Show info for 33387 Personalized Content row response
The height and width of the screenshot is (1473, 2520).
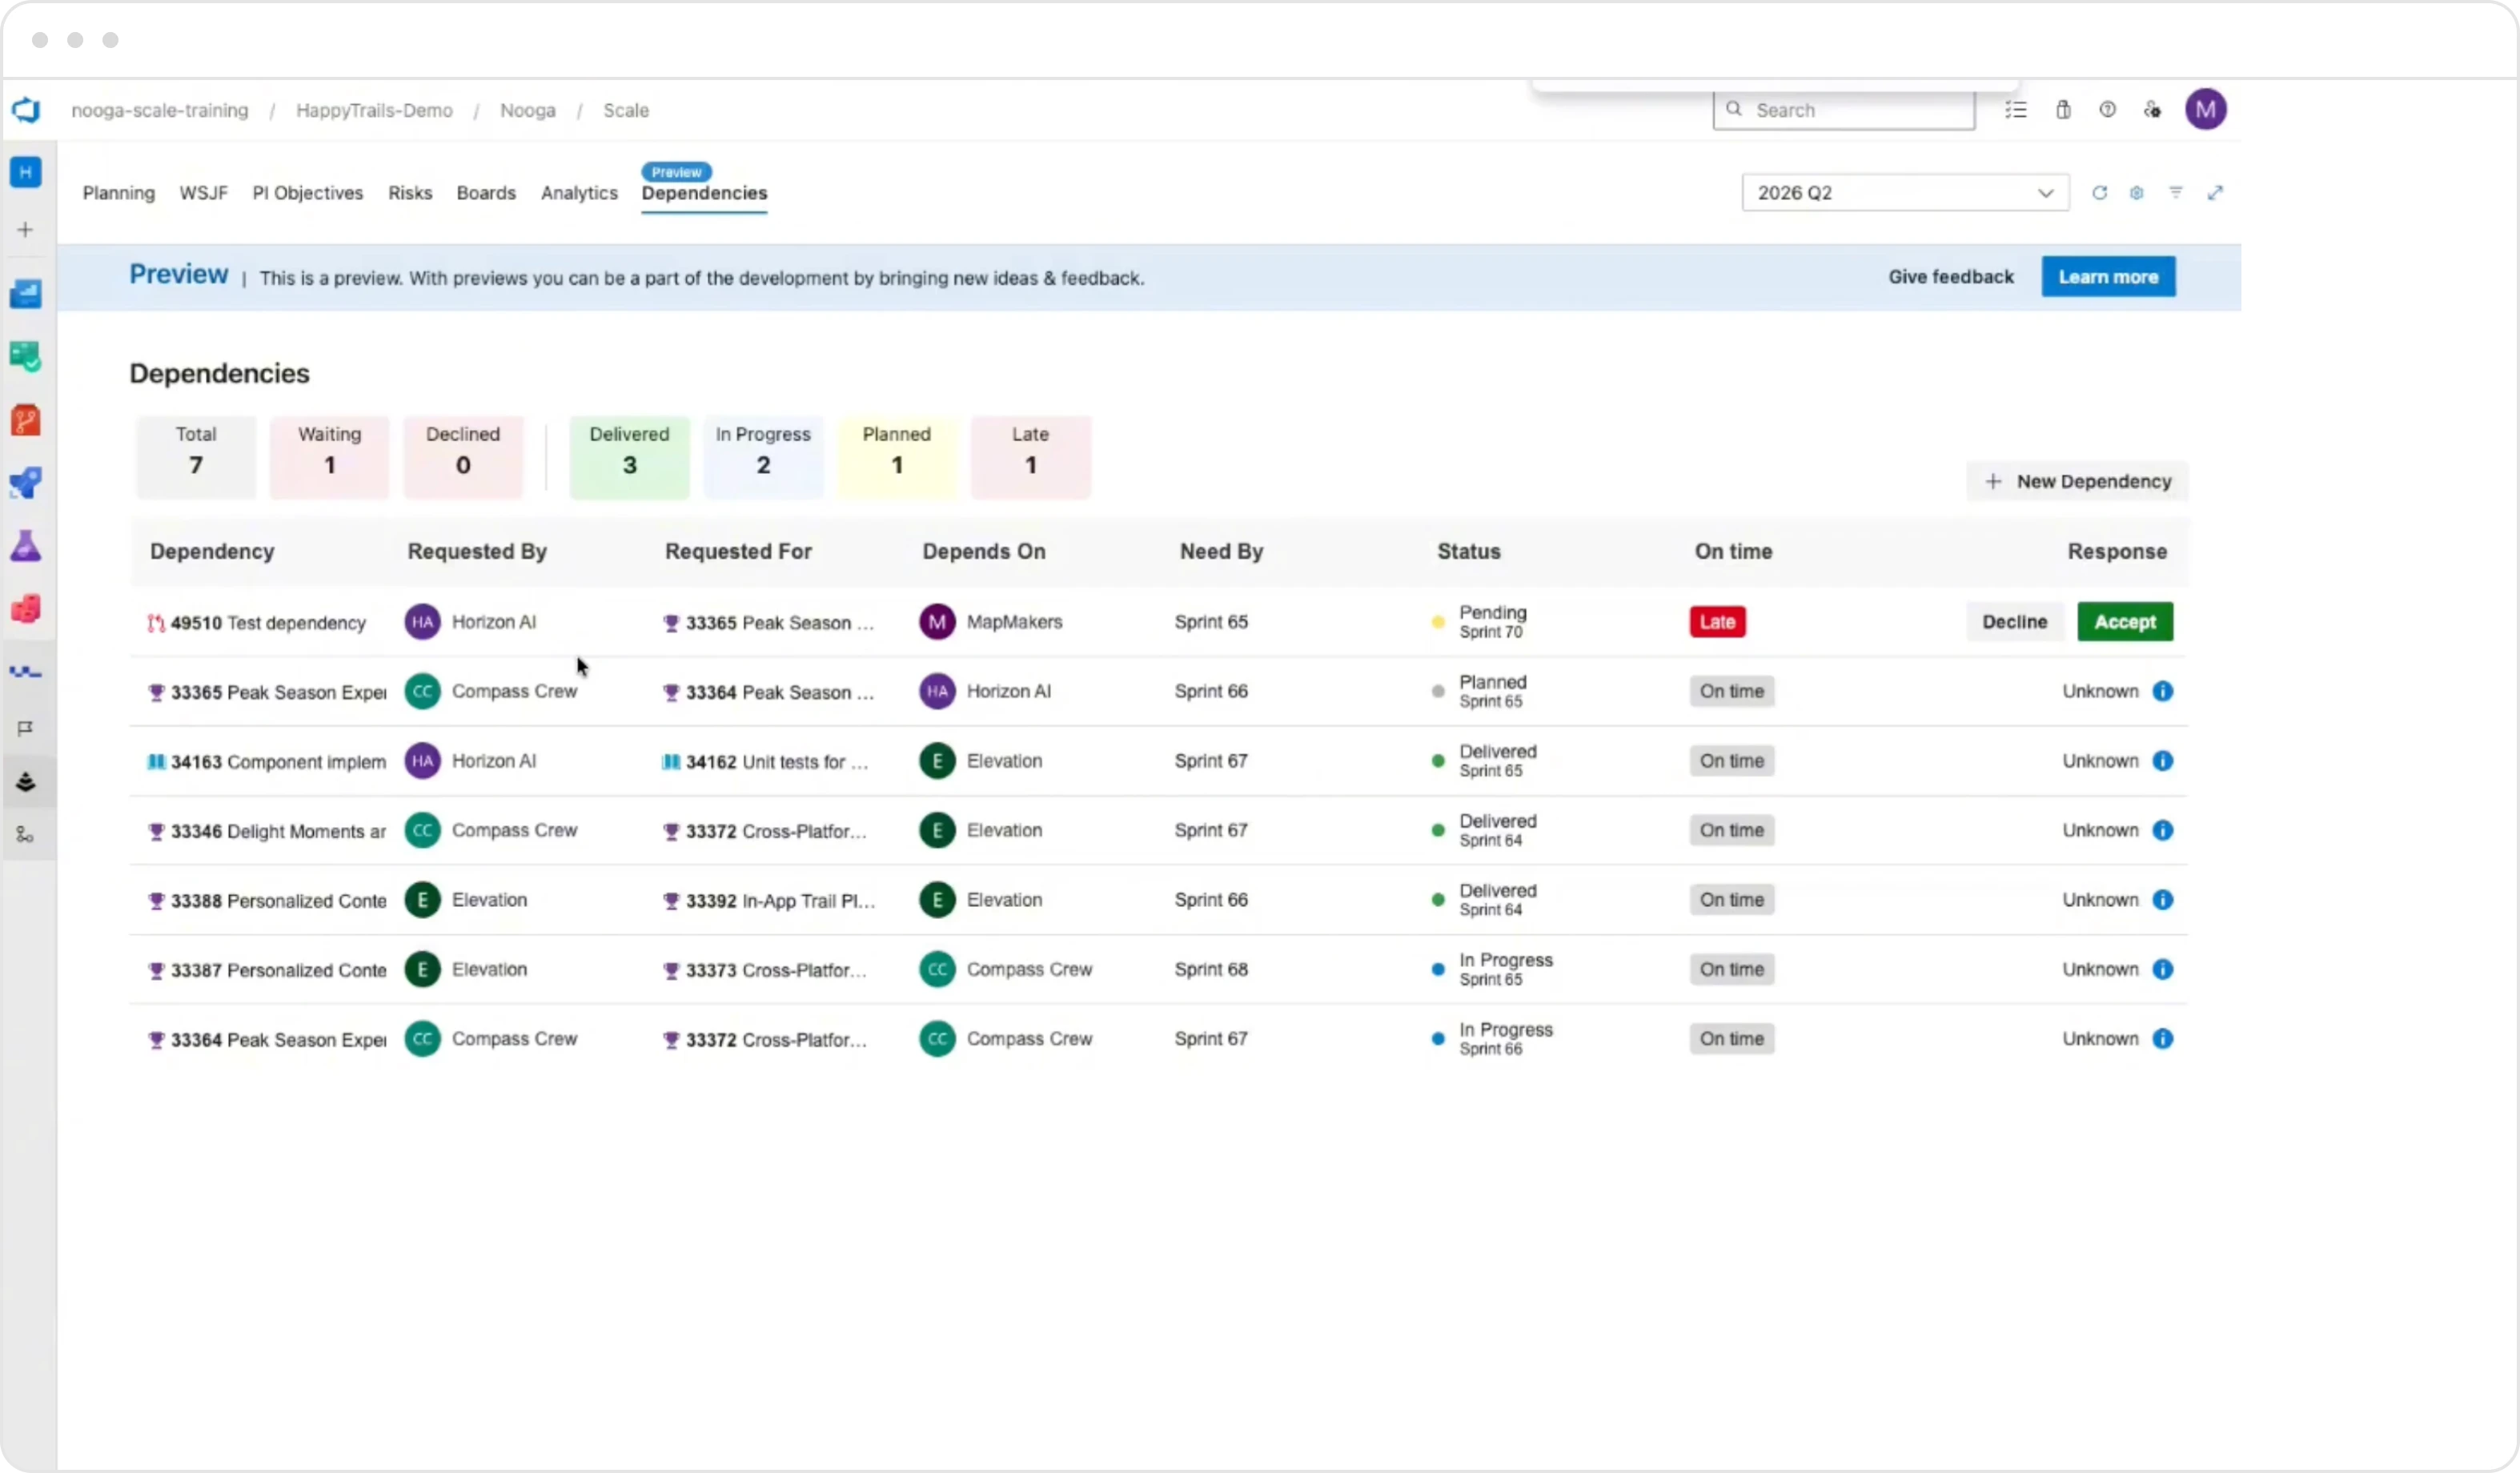point(2162,969)
